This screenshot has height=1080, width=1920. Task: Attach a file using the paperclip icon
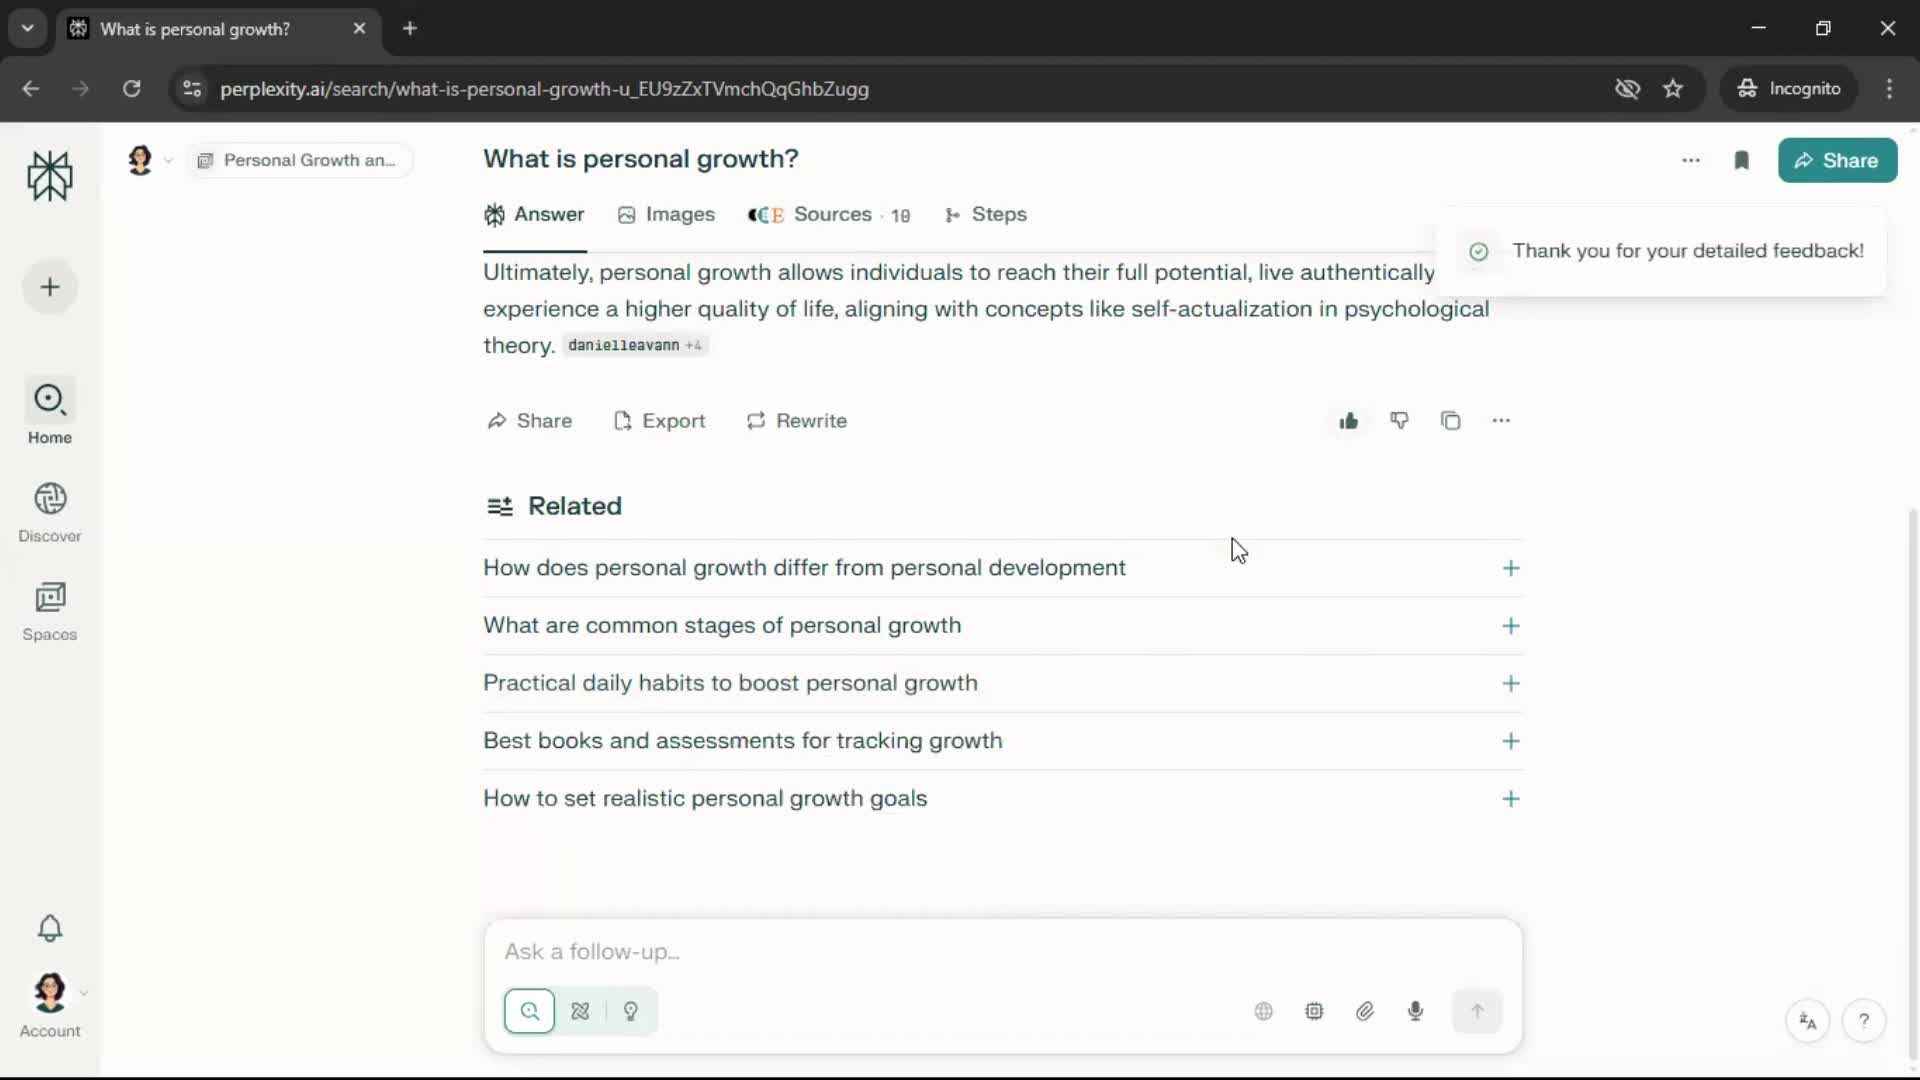coord(1365,1011)
